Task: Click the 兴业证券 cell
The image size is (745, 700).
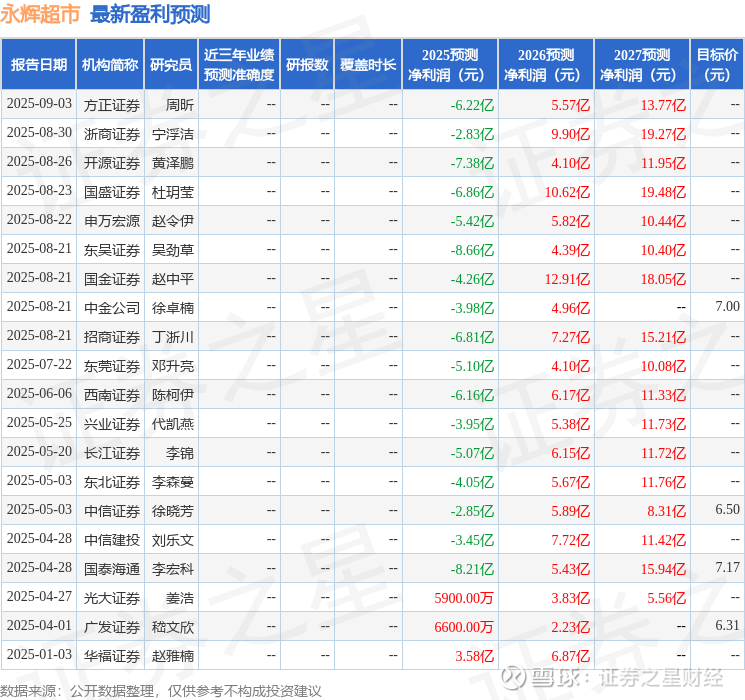Action: (112, 424)
